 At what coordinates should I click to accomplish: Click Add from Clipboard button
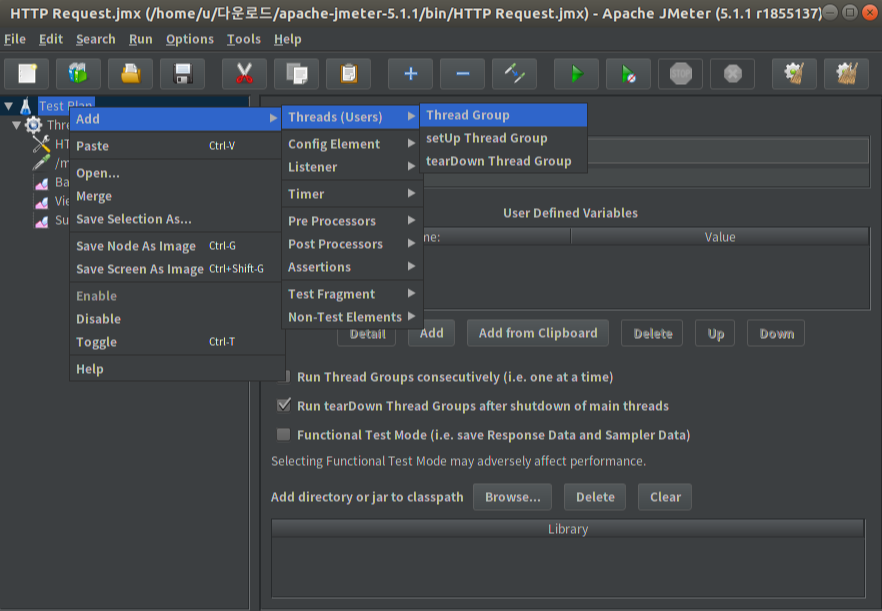538,333
